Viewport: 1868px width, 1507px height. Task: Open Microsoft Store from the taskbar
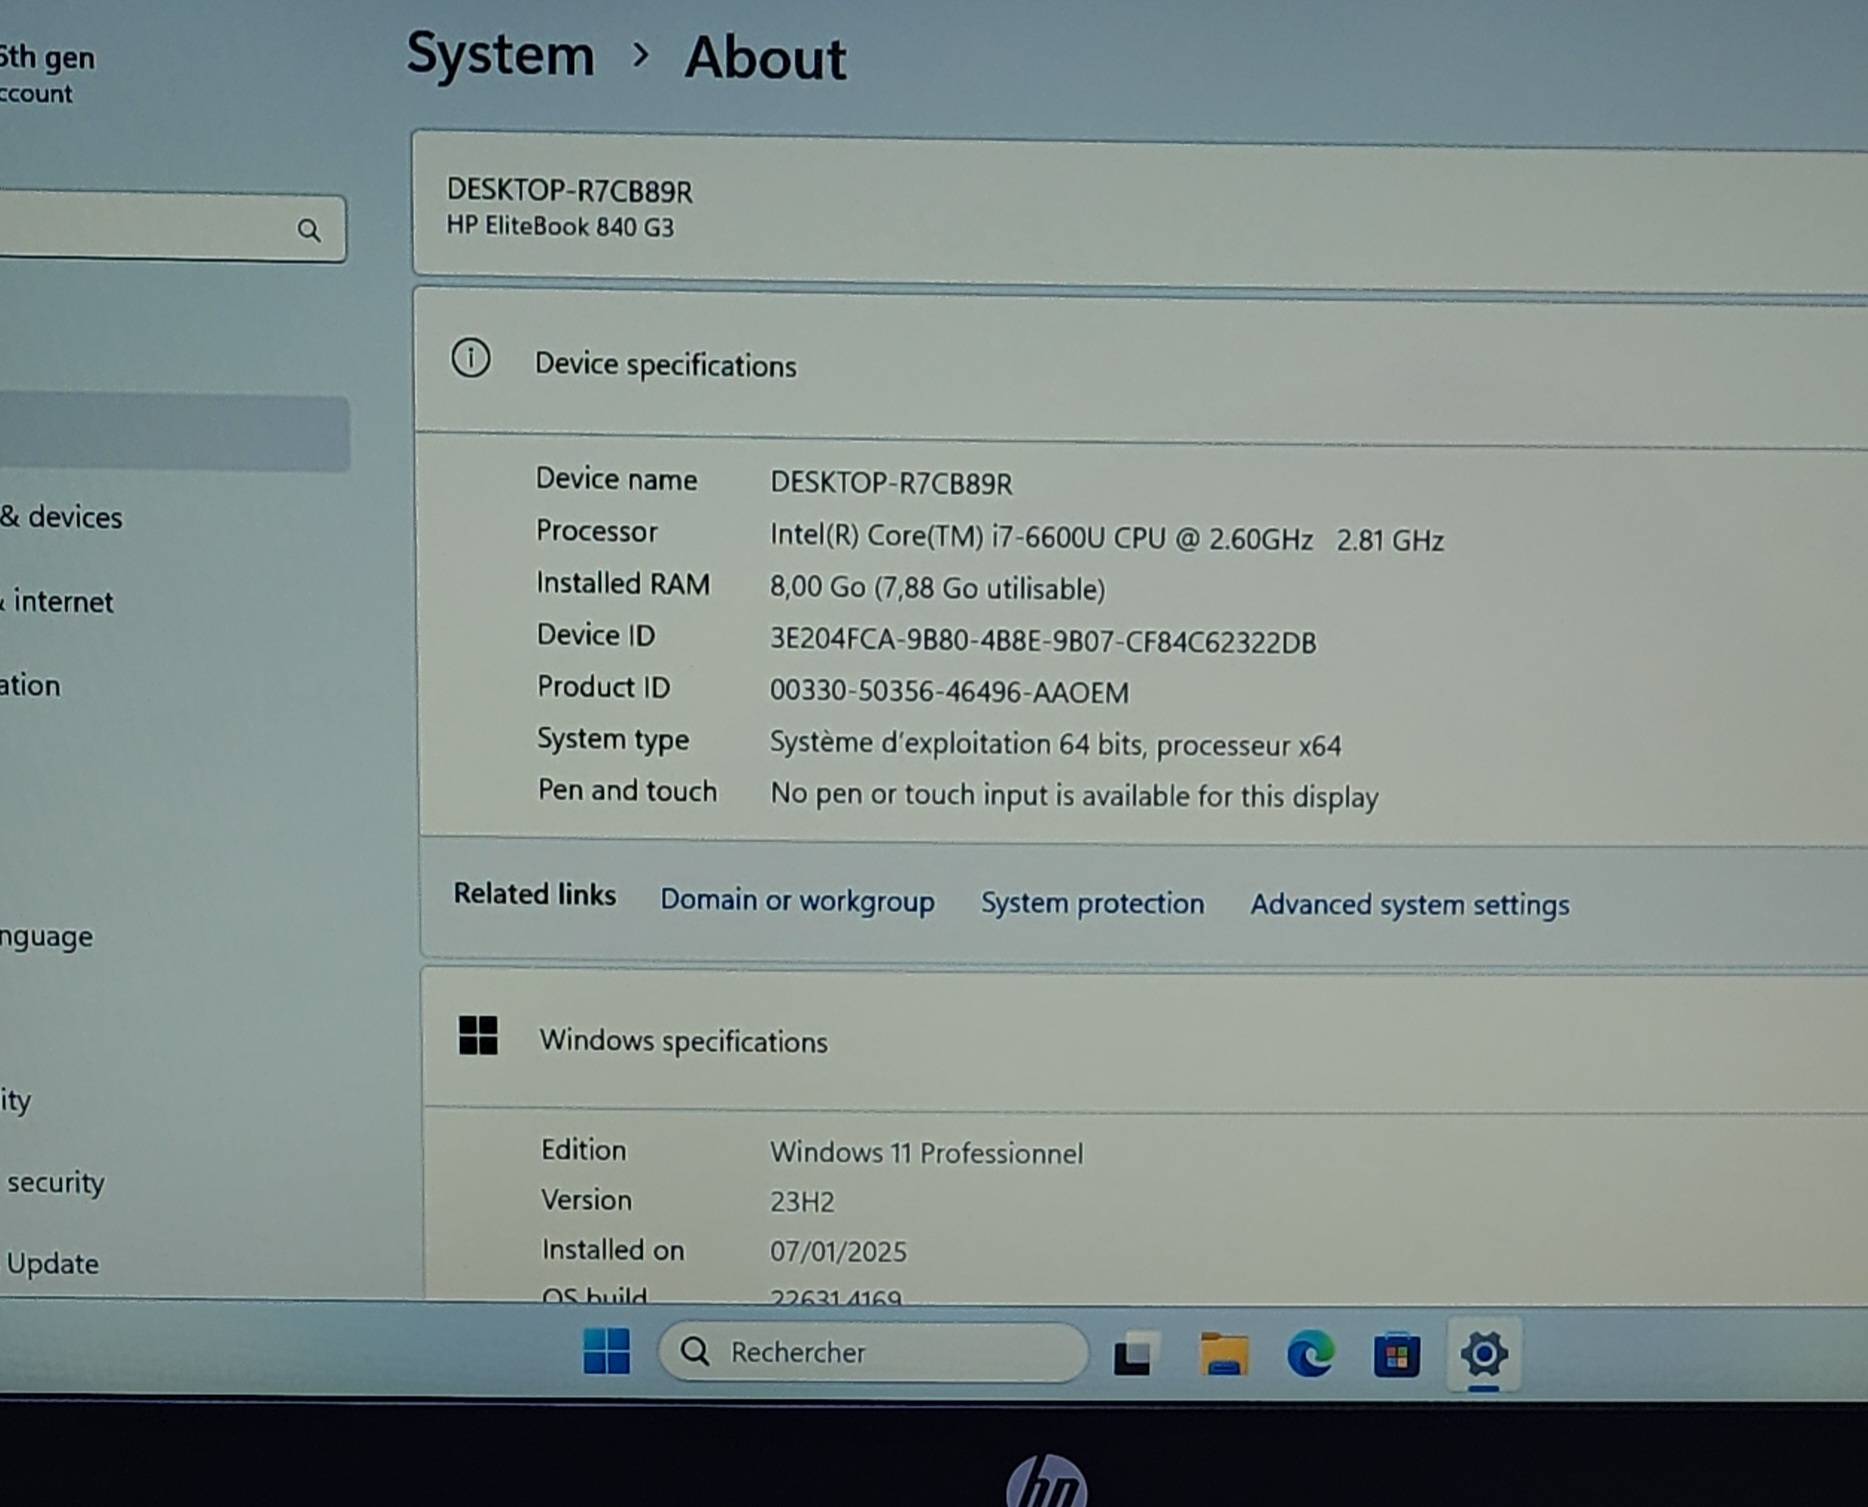1396,1356
